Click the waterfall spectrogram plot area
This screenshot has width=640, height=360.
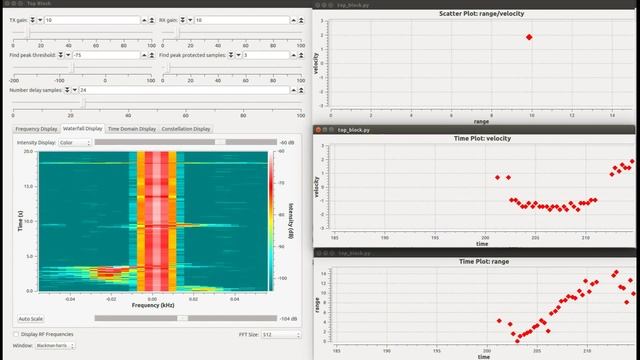(x=153, y=221)
